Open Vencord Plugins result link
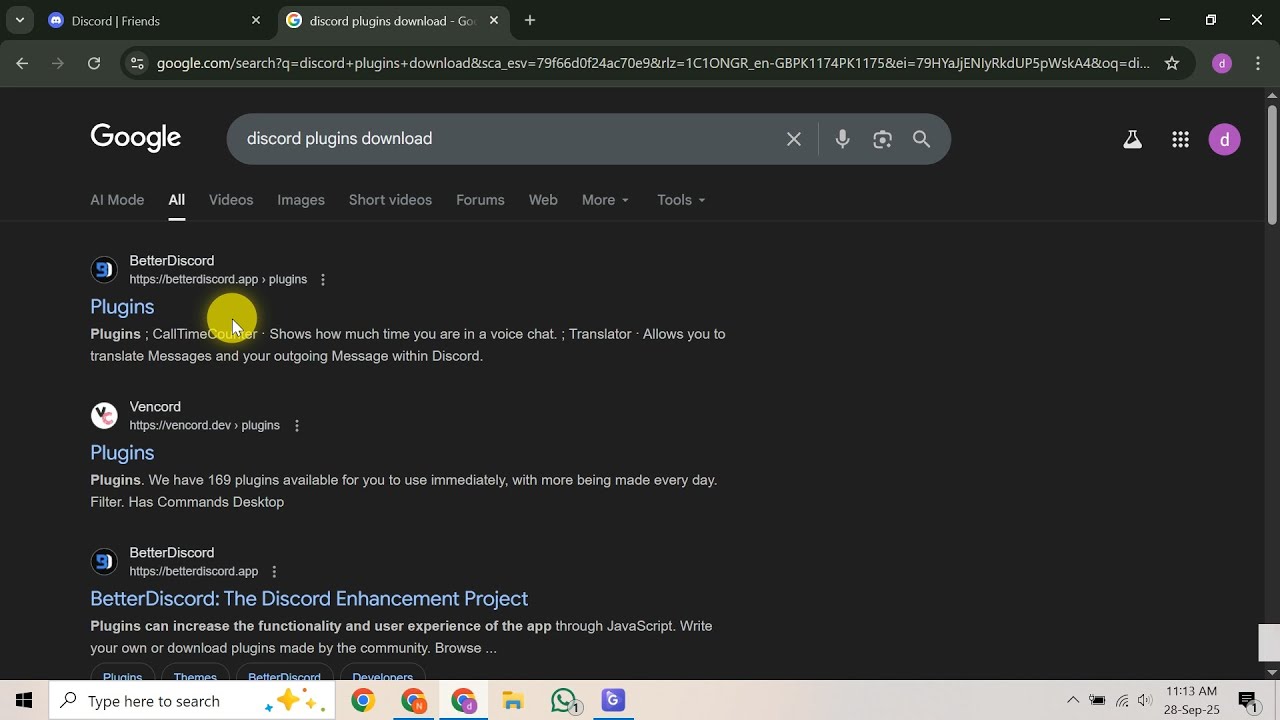The width and height of the screenshot is (1280, 720). coord(122,453)
